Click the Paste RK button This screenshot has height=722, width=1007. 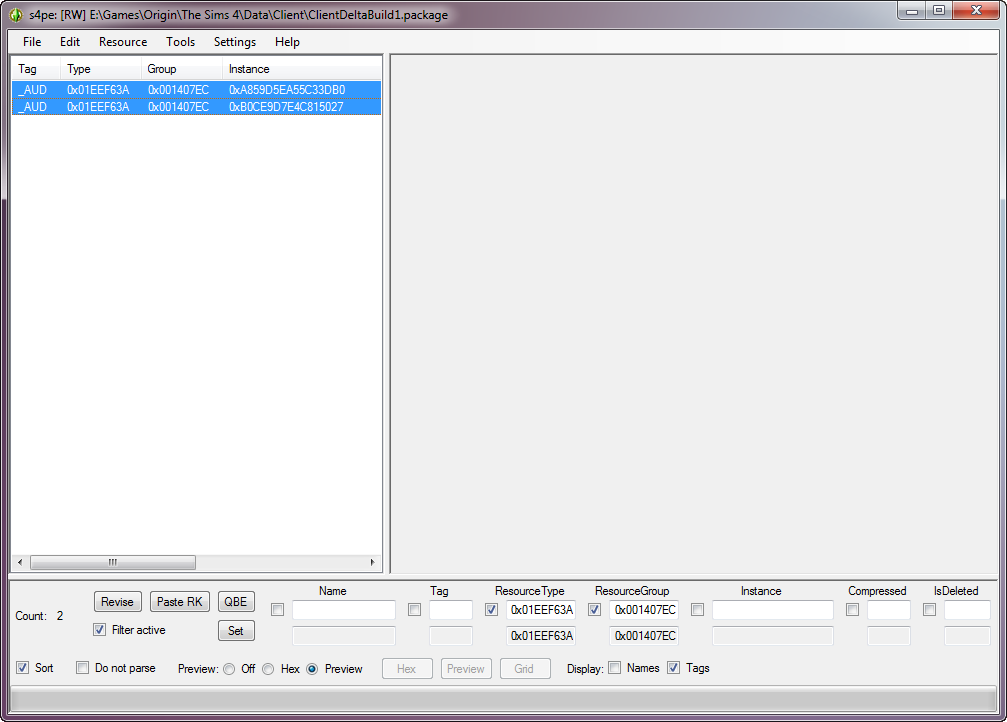tap(180, 602)
